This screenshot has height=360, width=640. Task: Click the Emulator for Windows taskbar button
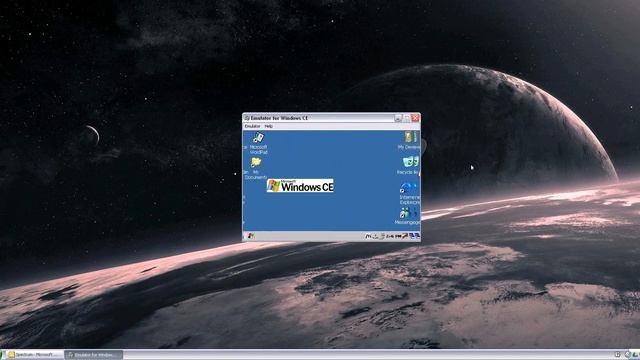click(94, 355)
